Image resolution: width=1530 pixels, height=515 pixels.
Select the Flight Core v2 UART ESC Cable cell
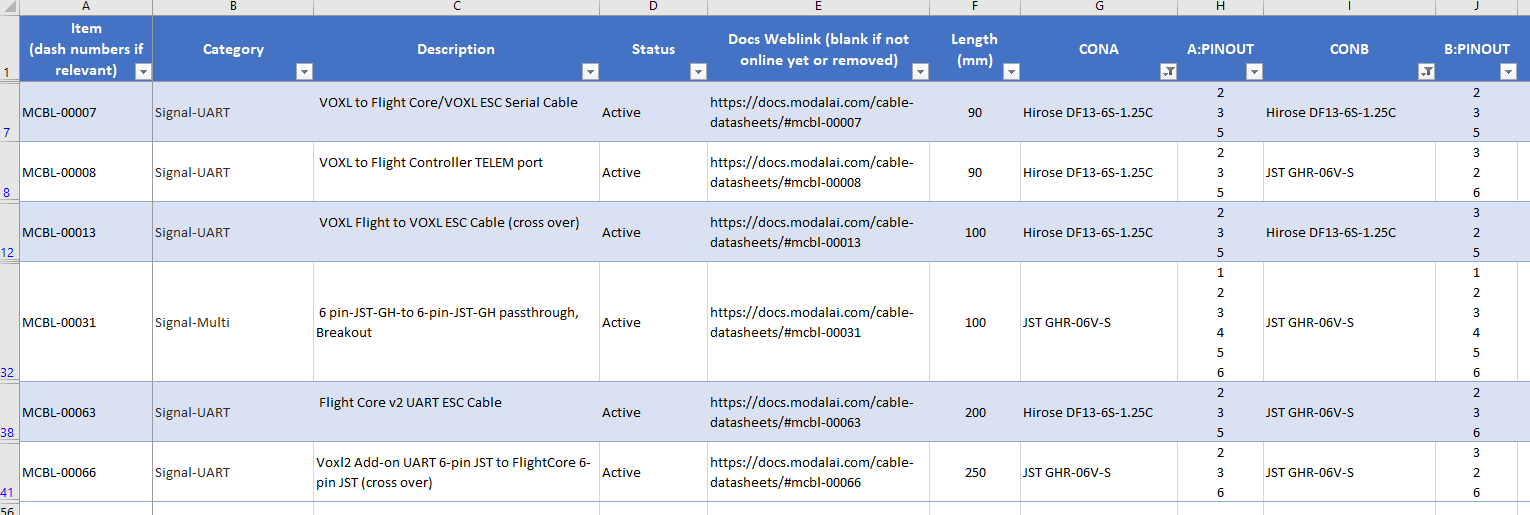[456, 411]
